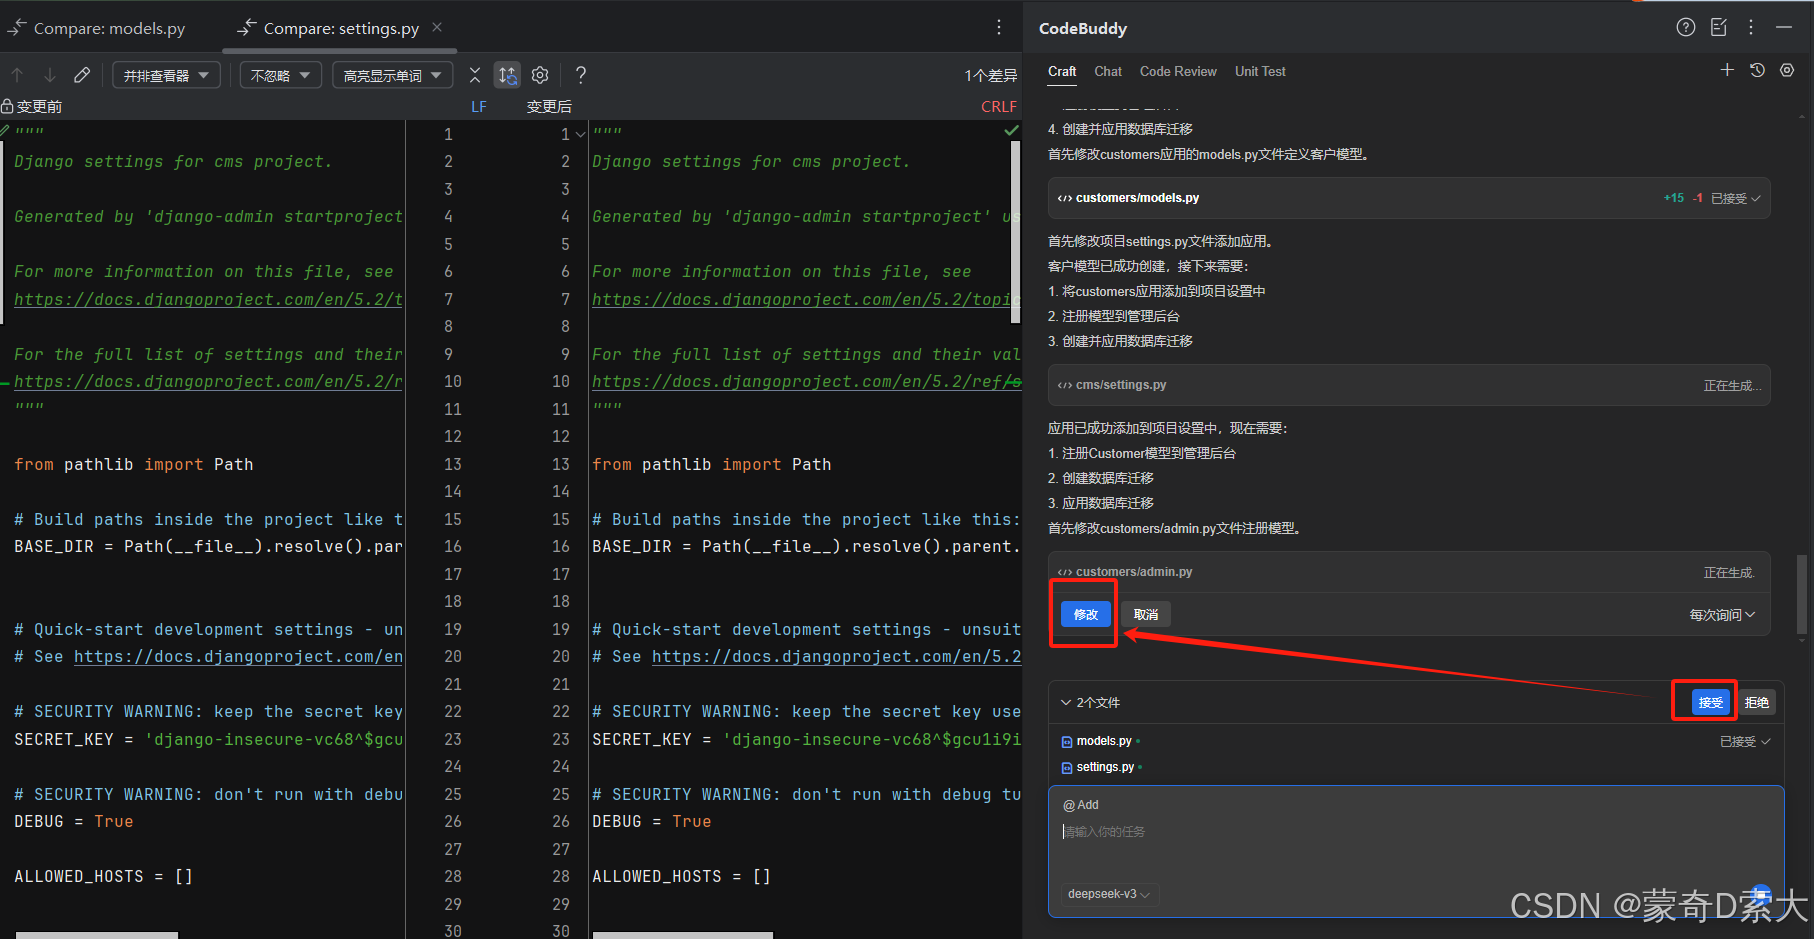Open the 不忽略 whitespace dropdown
Screen dimensions: 1814x939
280,75
